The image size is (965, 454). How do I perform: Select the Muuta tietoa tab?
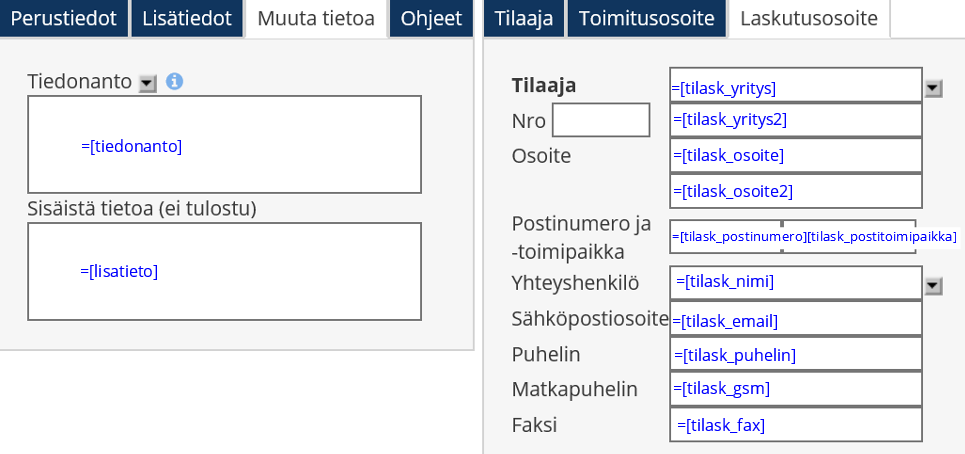pos(316,18)
